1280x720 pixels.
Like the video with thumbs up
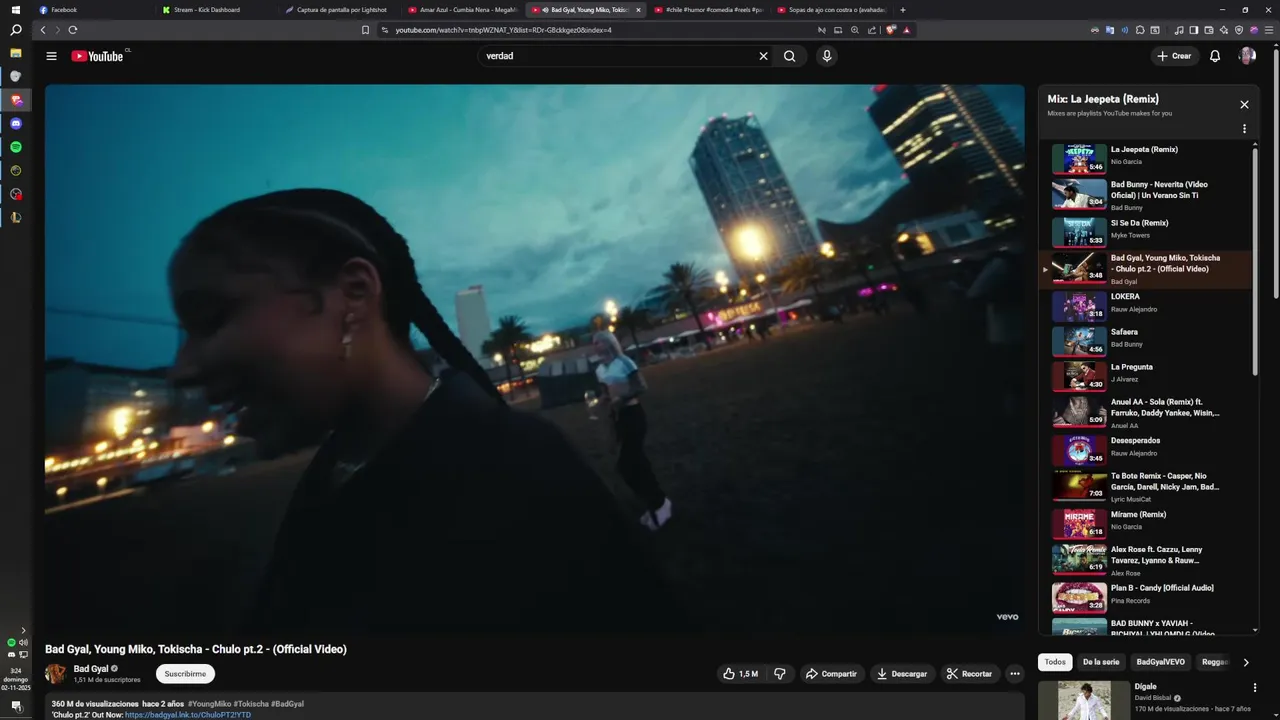tap(740, 674)
